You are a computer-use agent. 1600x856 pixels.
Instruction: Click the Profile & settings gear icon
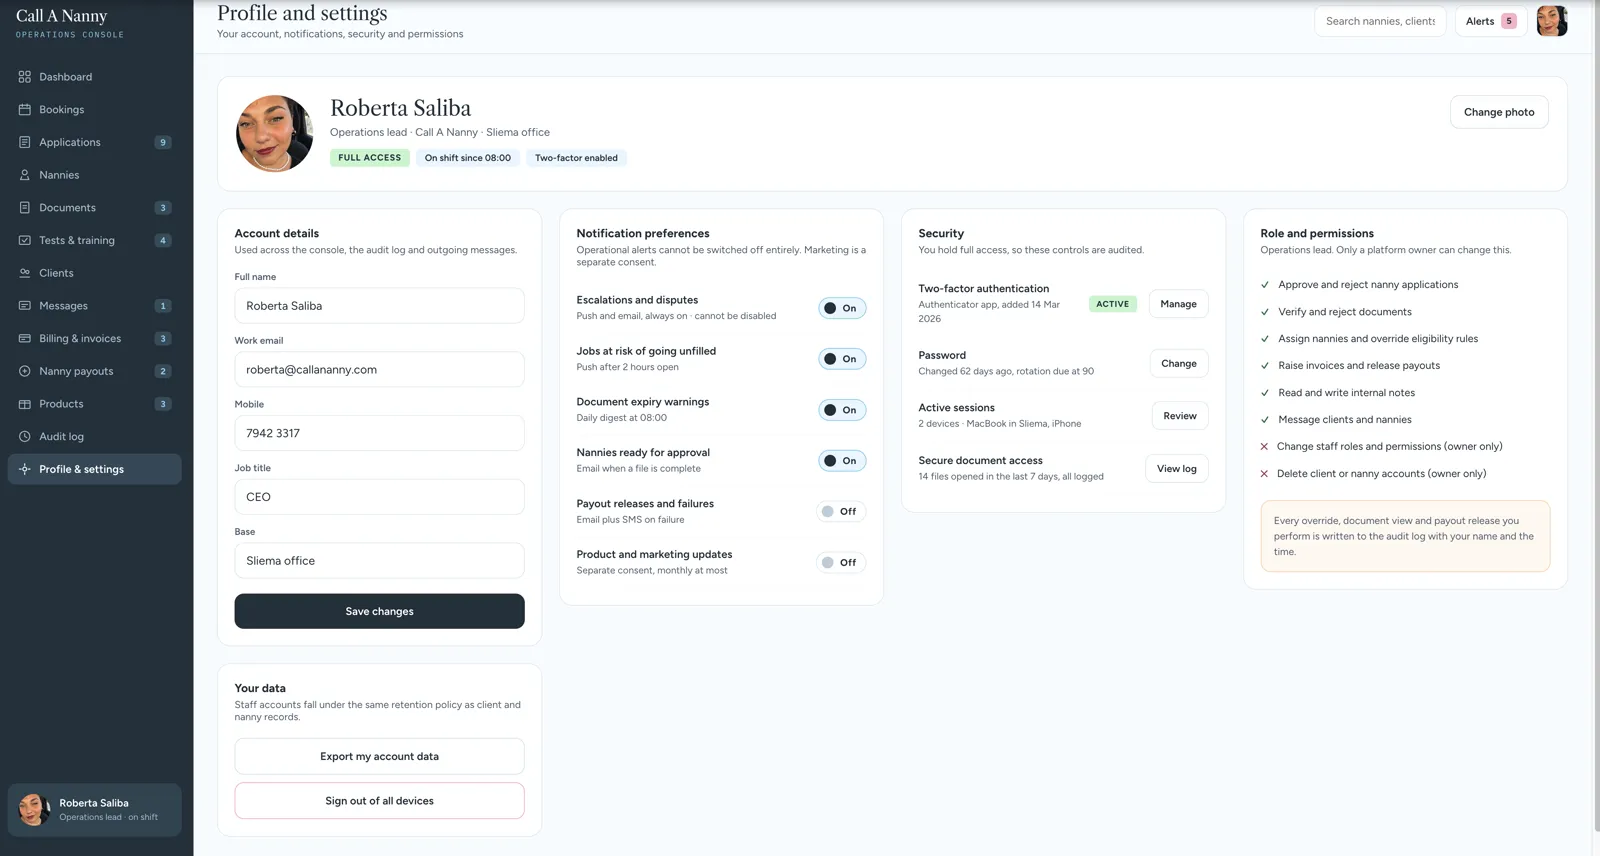(25, 469)
